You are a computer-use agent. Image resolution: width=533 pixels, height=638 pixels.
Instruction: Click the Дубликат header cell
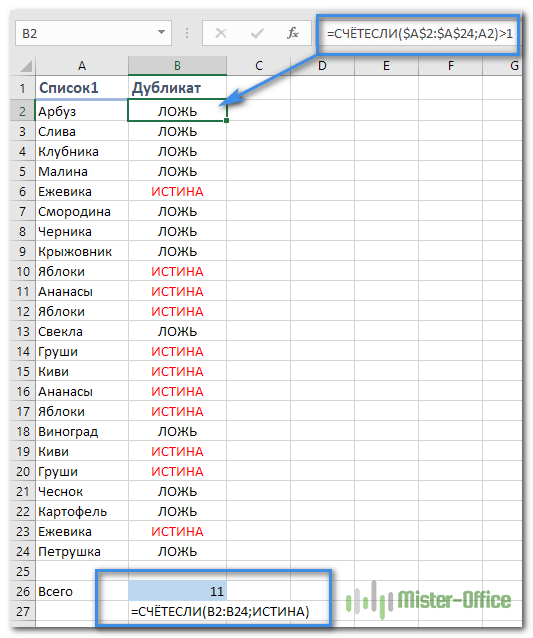[x=177, y=88]
